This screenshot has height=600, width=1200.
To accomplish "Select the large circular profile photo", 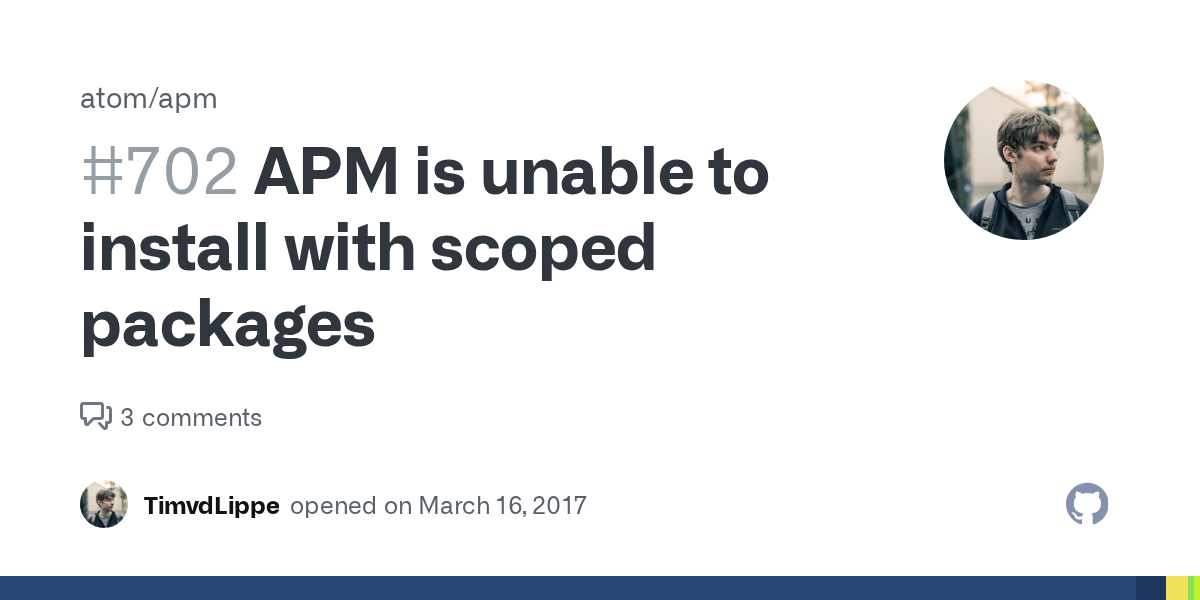I will click(1024, 160).
